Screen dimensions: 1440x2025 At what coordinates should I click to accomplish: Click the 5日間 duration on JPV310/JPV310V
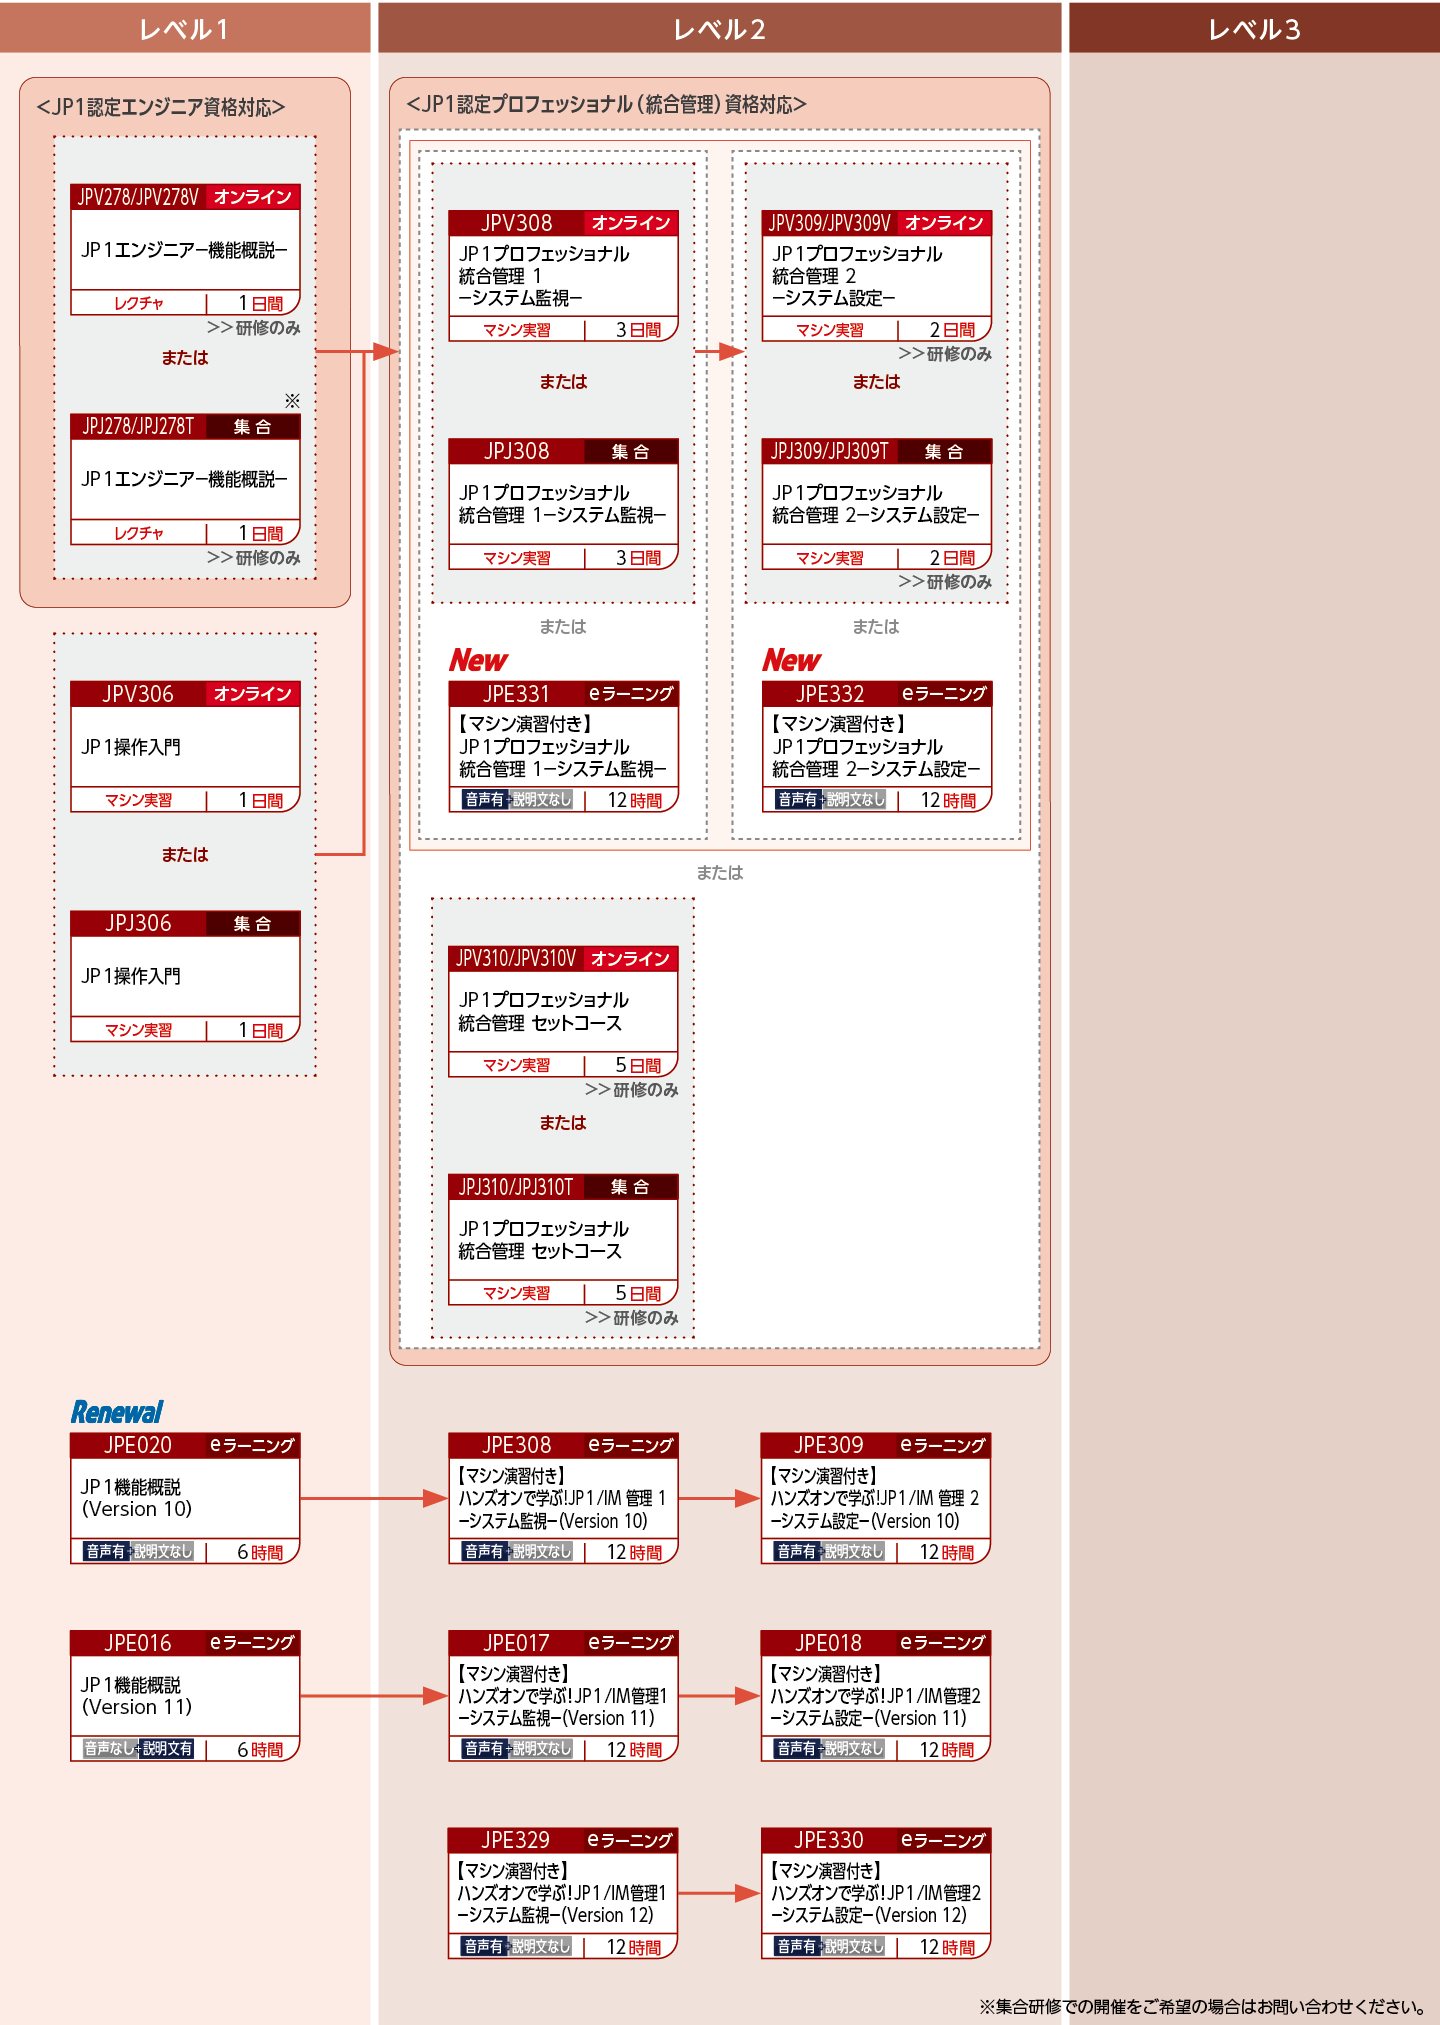(638, 1065)
